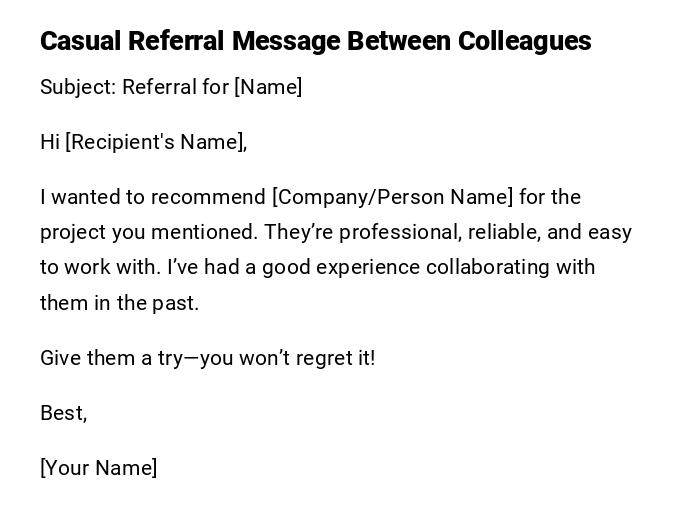Click the line "Give them a try"
Screen dimensions: 700x530
tap(111, 358)
